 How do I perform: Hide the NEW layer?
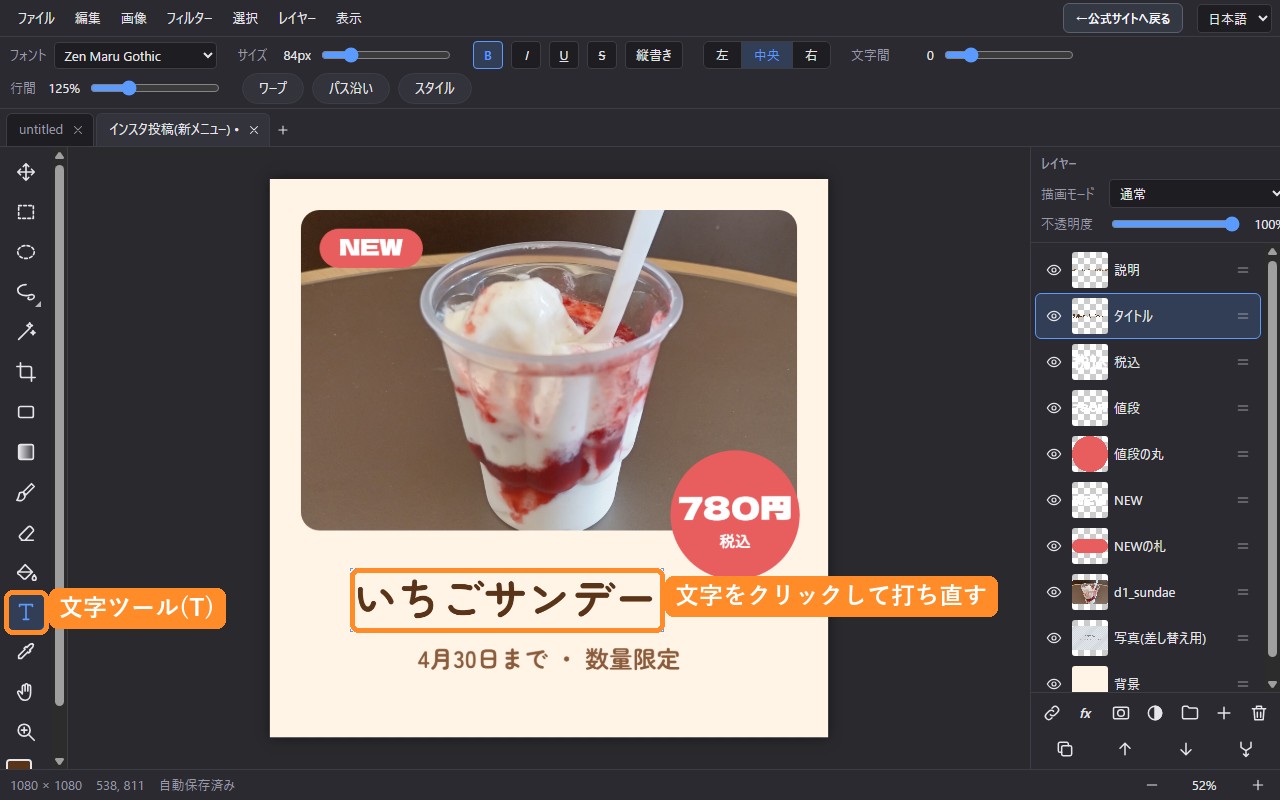click(1053, 500)
